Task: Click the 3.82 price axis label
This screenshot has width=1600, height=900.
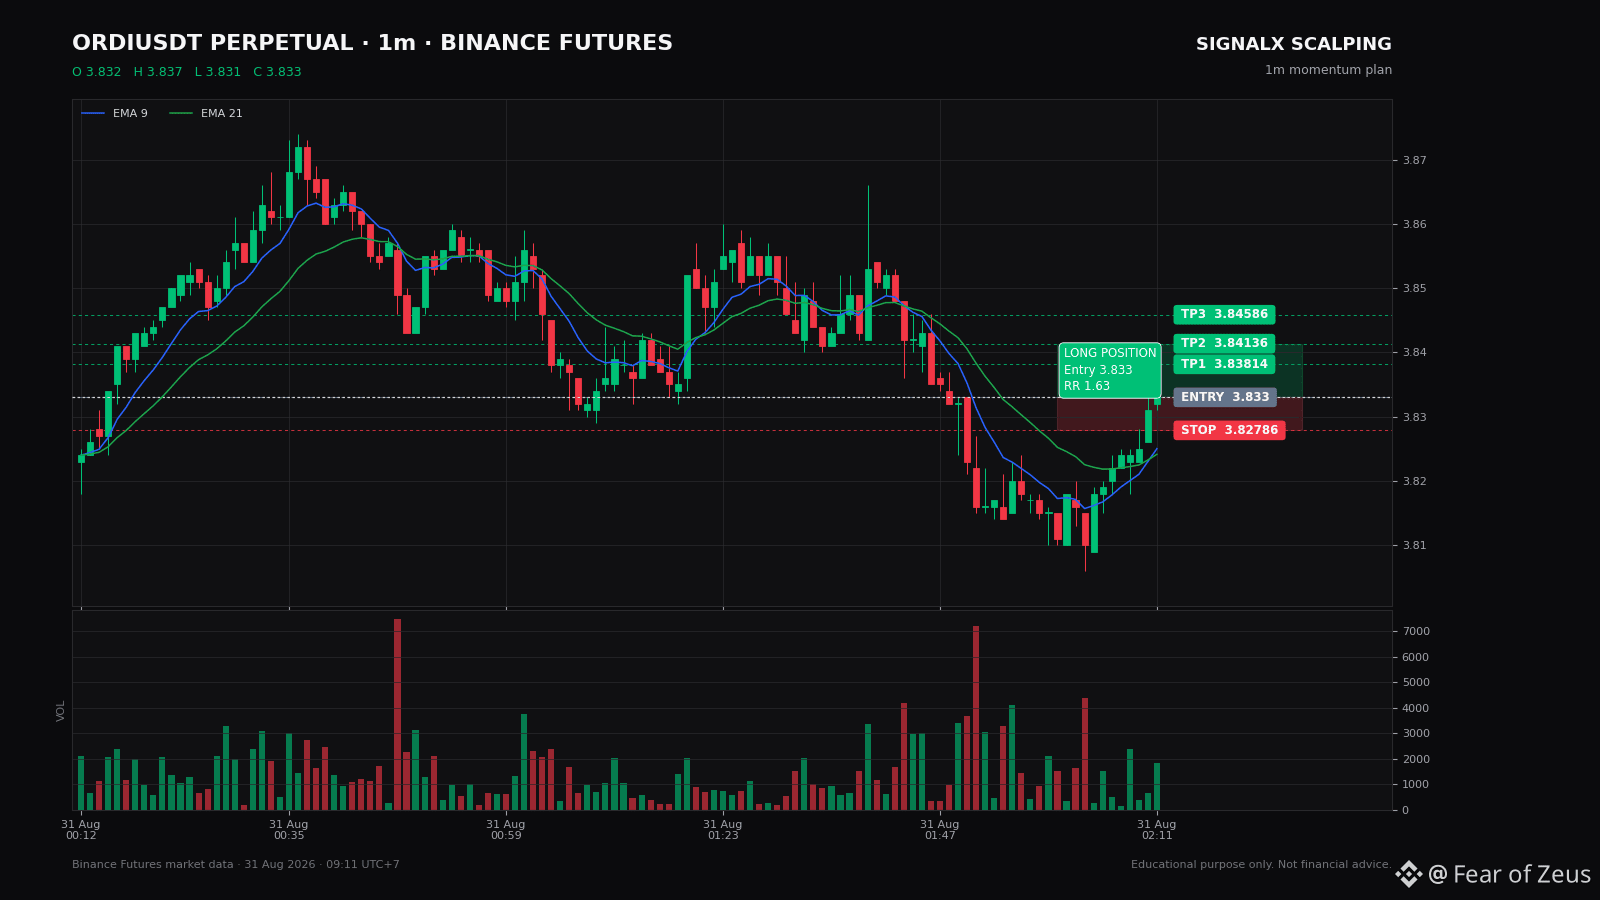Action: pos(1414,482)
